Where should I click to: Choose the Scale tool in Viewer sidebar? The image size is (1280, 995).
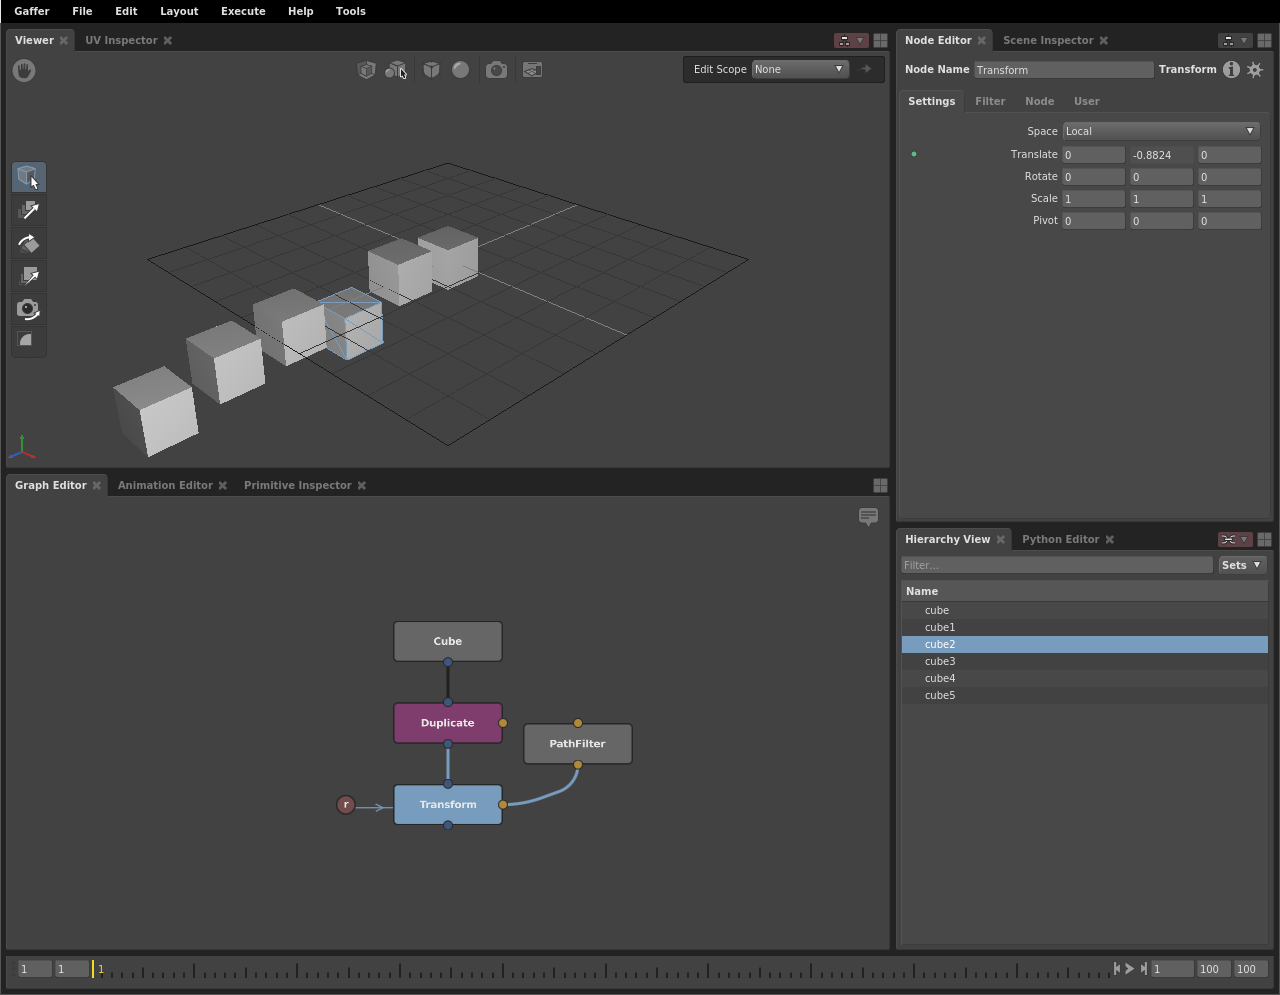click(x=29, y=276)
